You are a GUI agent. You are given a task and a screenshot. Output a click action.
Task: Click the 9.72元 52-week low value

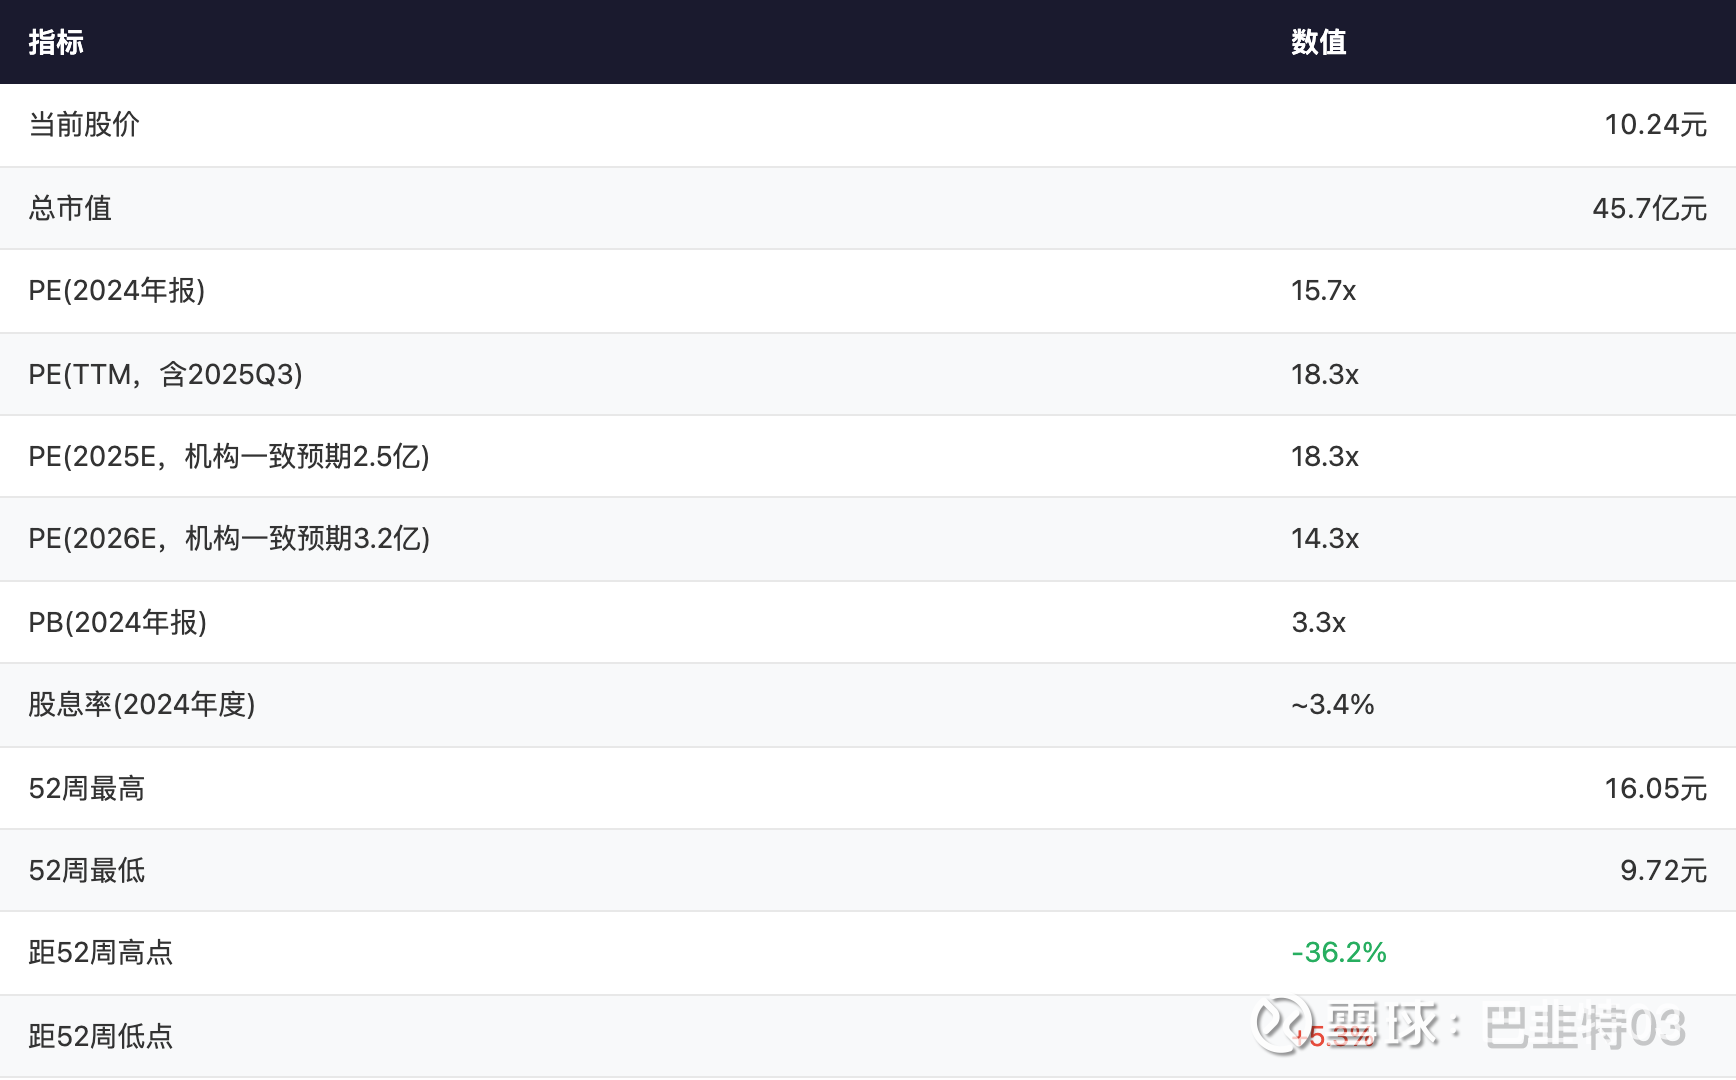pyautogui.click(x=1663, y=871)
